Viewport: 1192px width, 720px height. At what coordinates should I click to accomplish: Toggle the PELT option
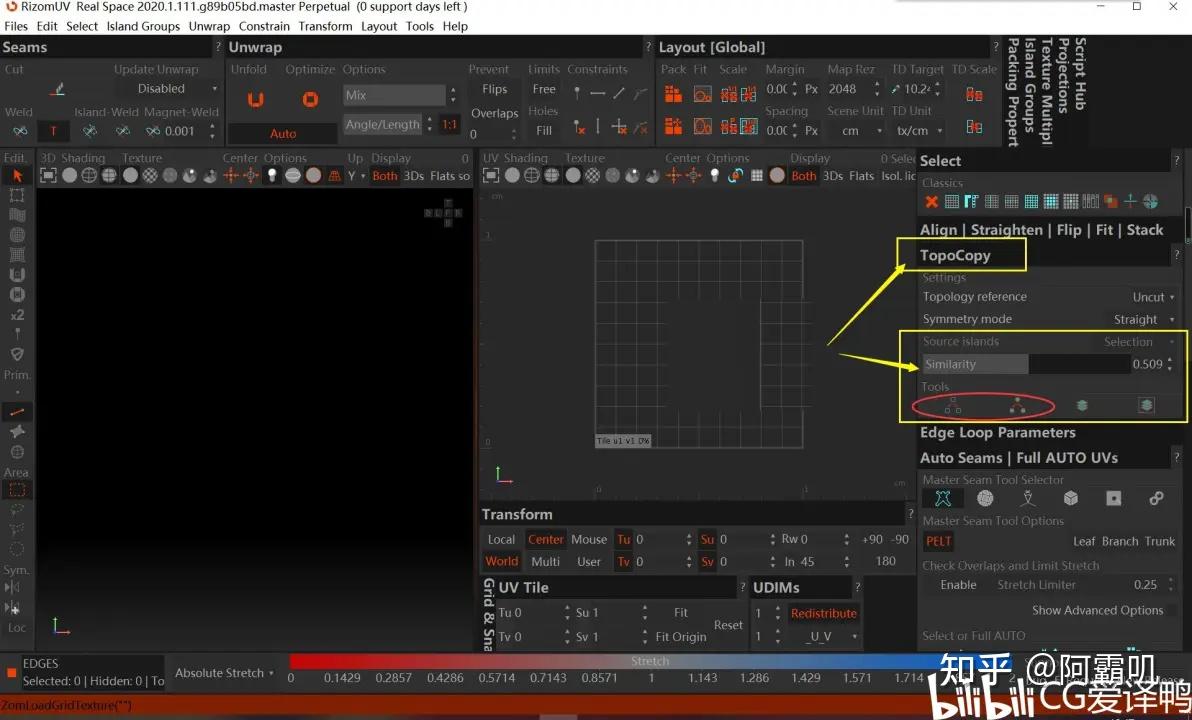click(938, 541)
